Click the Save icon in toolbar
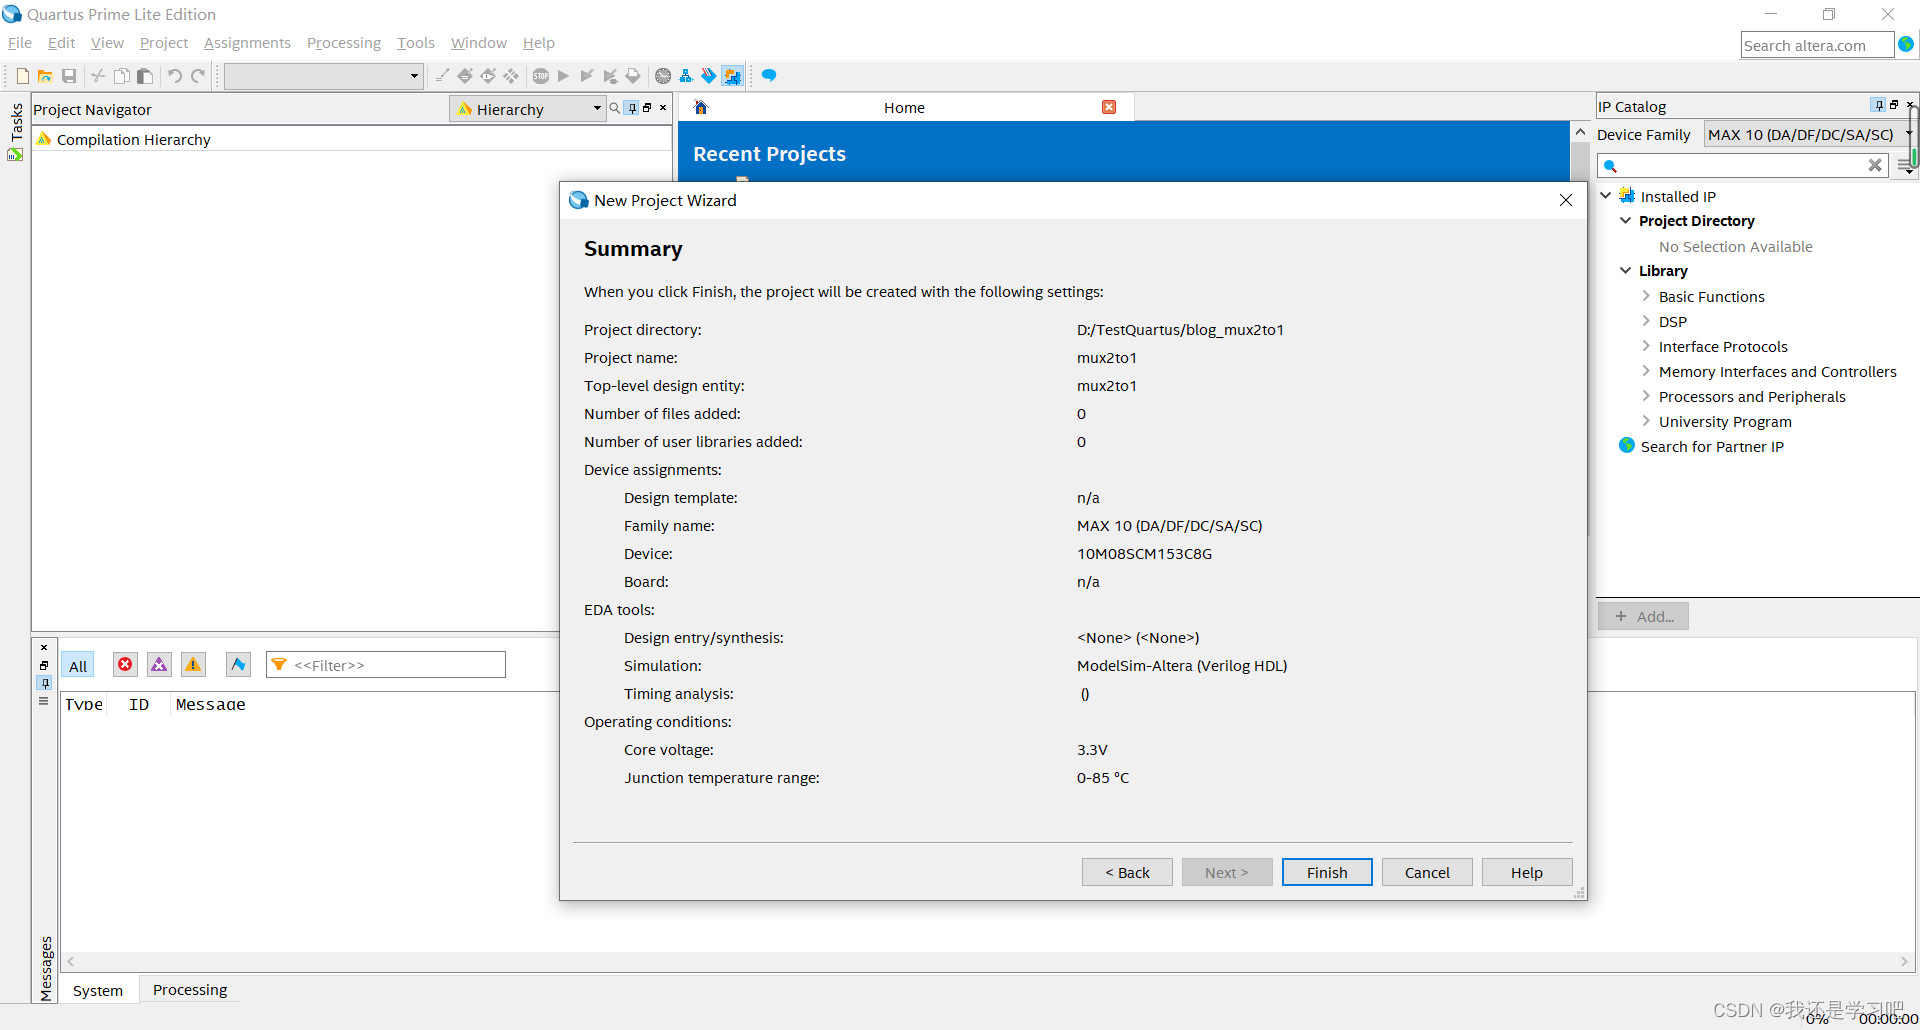The image size is (1920, 1030). (x=69, y=76)
